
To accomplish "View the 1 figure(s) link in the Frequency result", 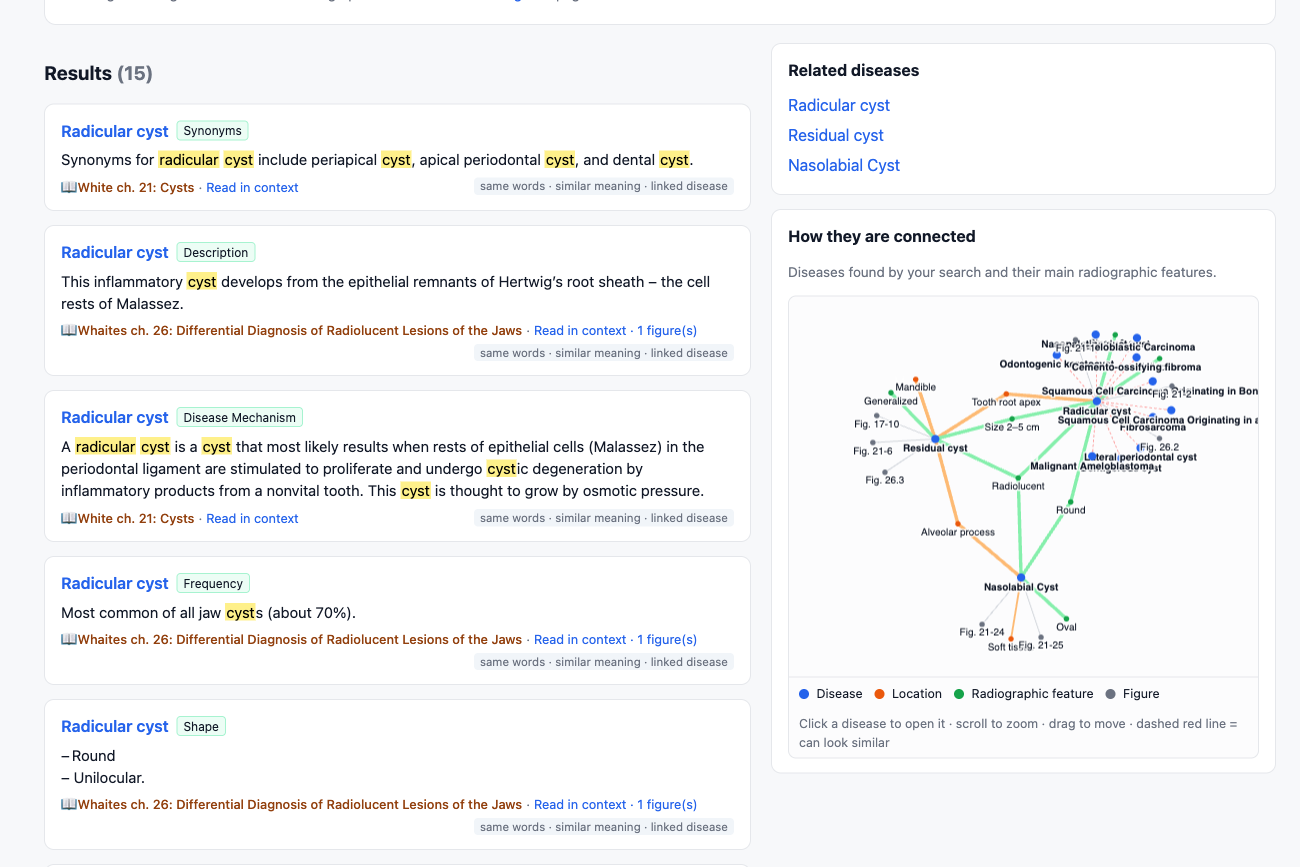I will pos(667,639).
